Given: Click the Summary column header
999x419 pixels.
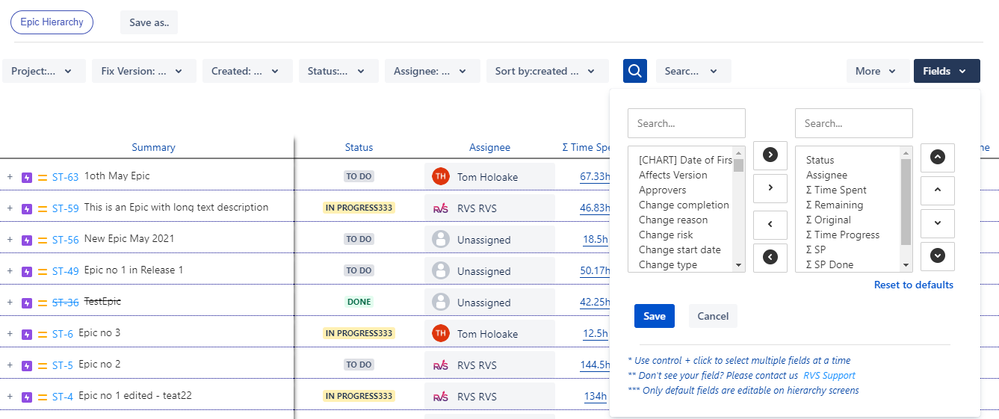Looking at the screenshot, I should pos(154,147).
